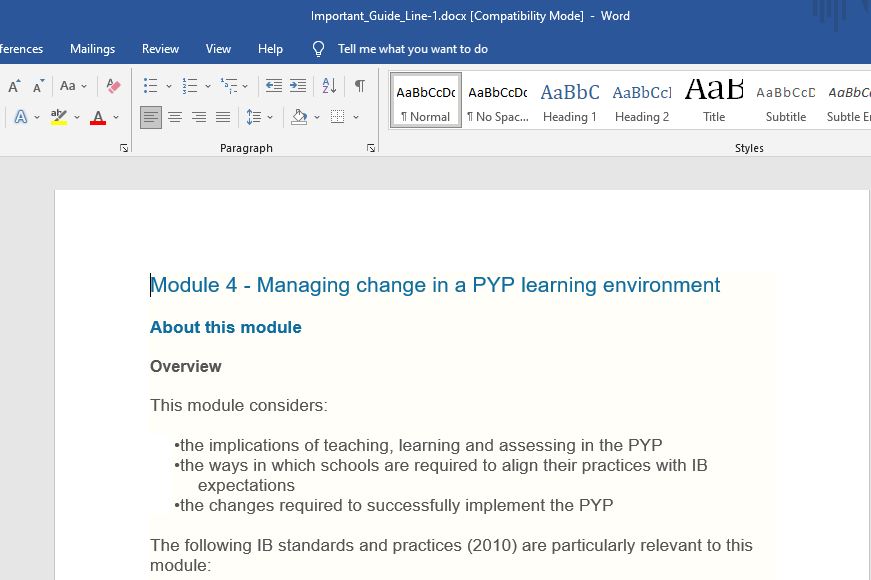This screenshot has height=580, width=871.
Task: Open the Mailings tab
Action: coord(92,49)
